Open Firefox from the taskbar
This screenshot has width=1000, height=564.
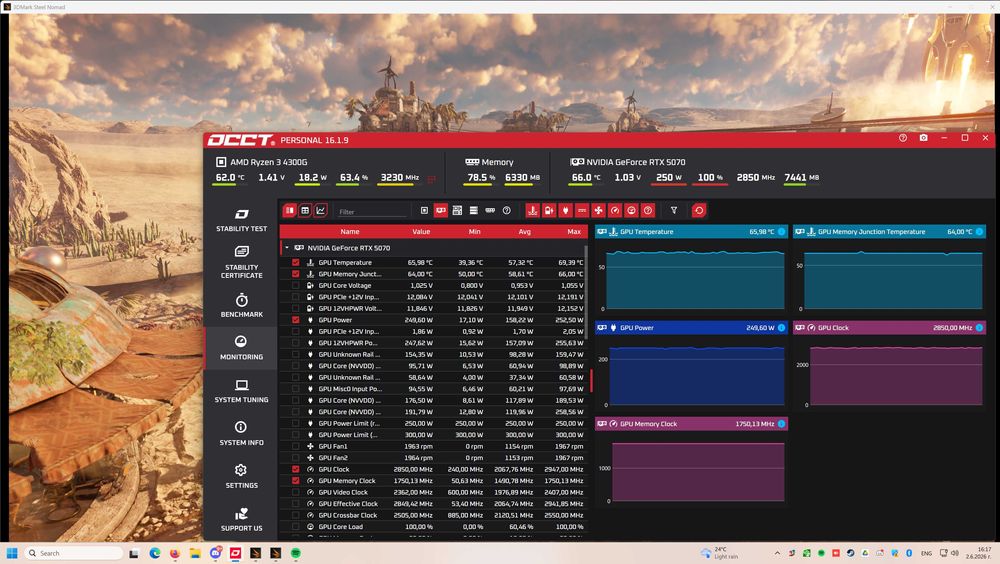point(175,553)
